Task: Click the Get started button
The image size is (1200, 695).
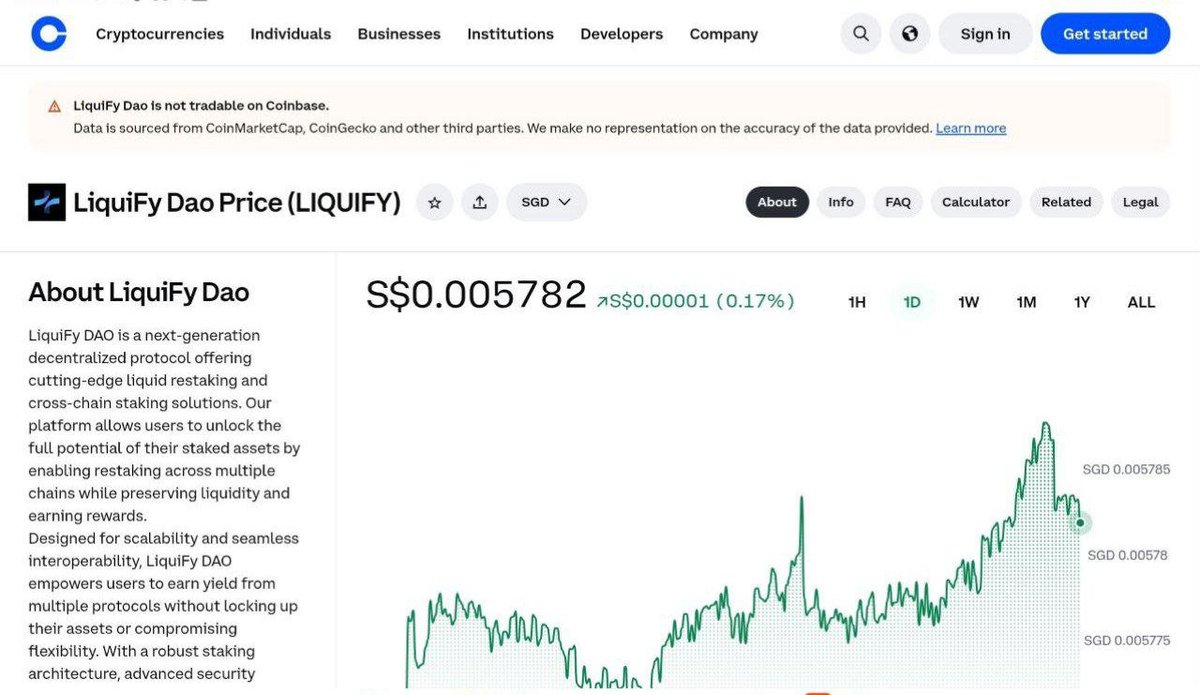Action: pos(1105,34)
